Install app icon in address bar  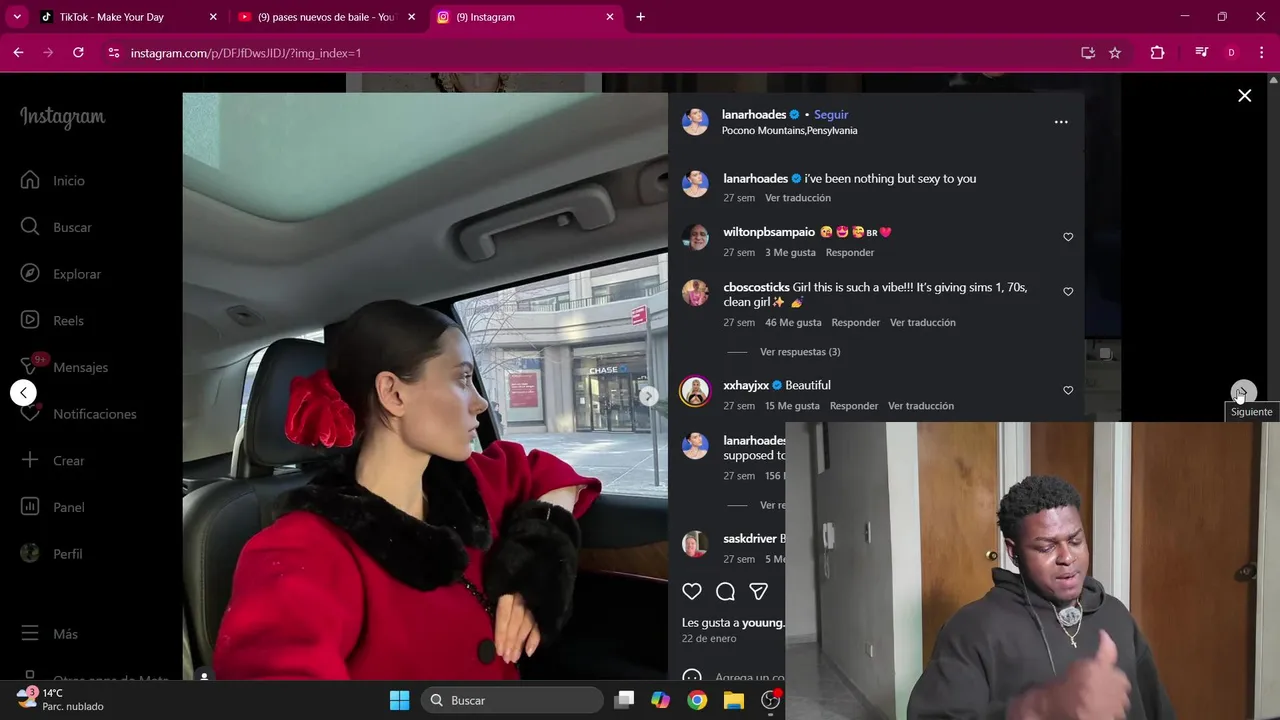click(x=1088, y=53)
